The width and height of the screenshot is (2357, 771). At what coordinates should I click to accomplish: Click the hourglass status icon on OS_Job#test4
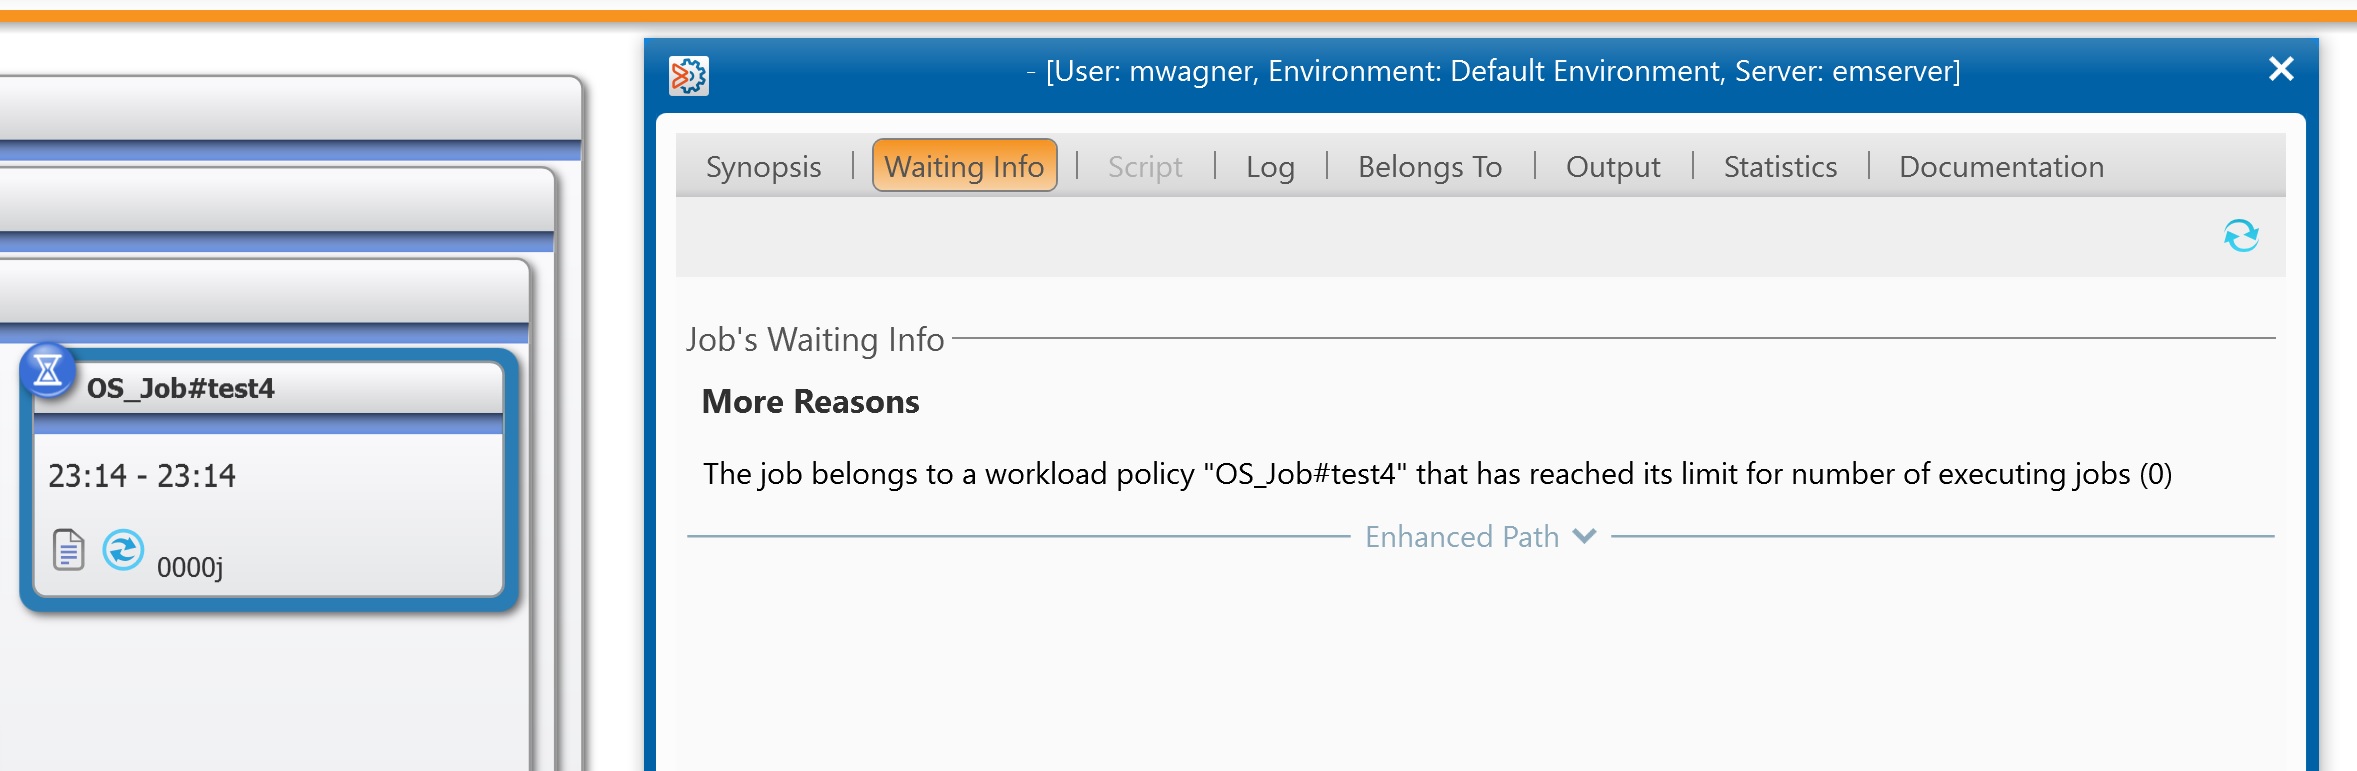[47, 371]
